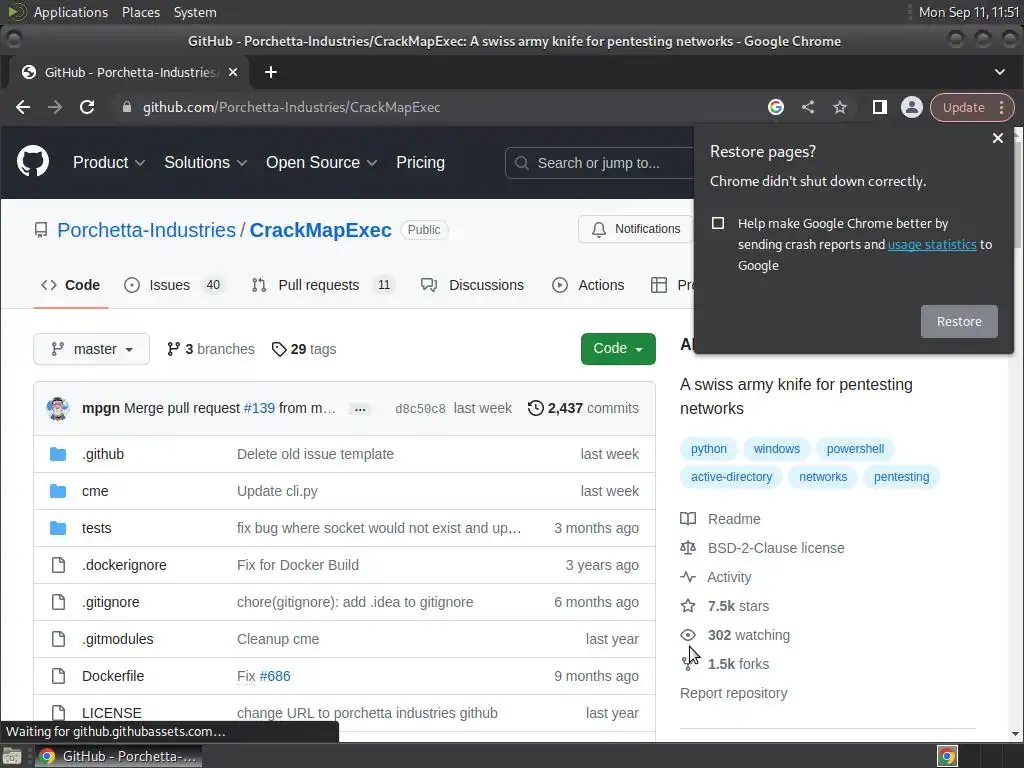Open the master branch selector

pos(91,349)
